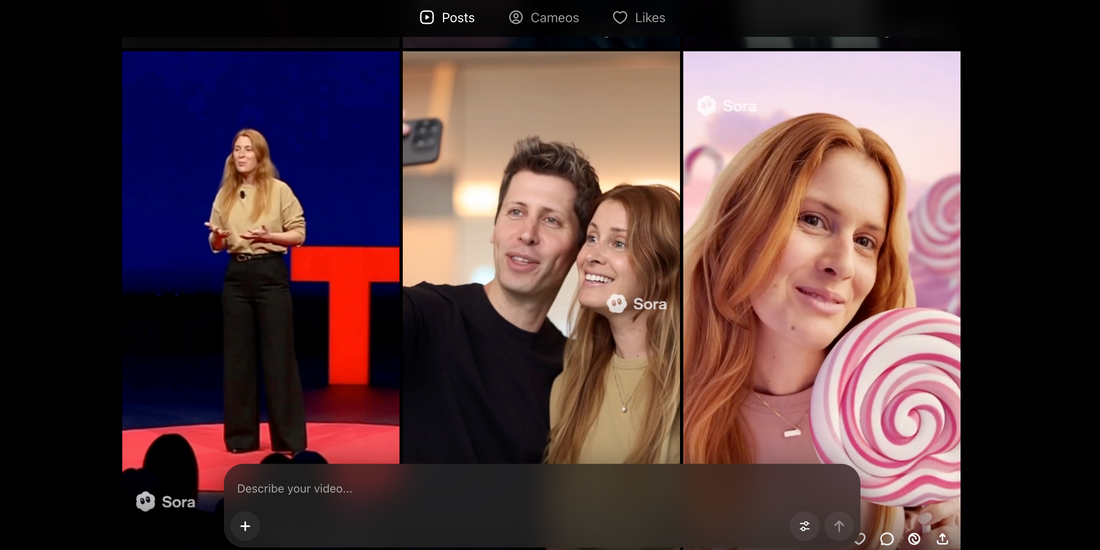
Task: Click Sora watermark on the lollipop video
Action: (x=727, y=105)
